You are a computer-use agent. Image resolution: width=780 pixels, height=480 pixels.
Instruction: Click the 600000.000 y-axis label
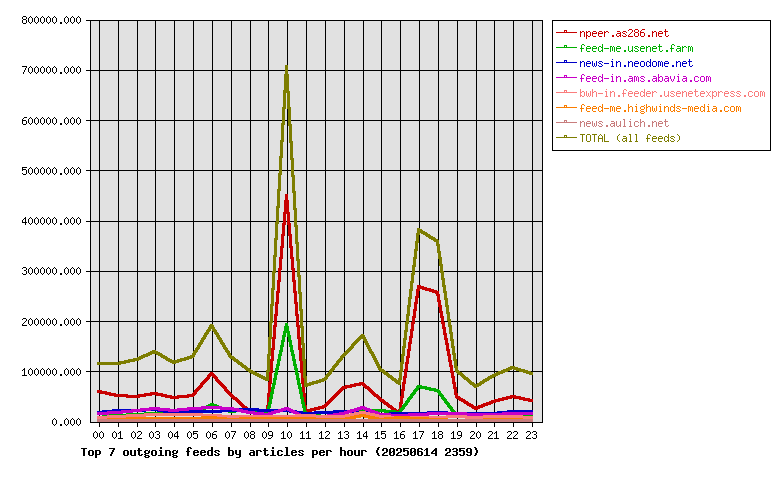[51, 121]
